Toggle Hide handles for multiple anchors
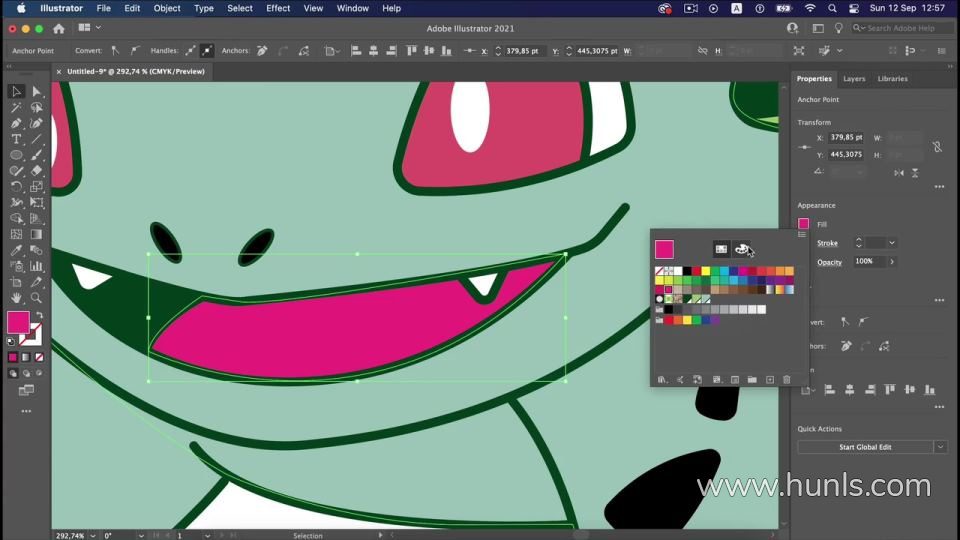 tap(207, 51)
